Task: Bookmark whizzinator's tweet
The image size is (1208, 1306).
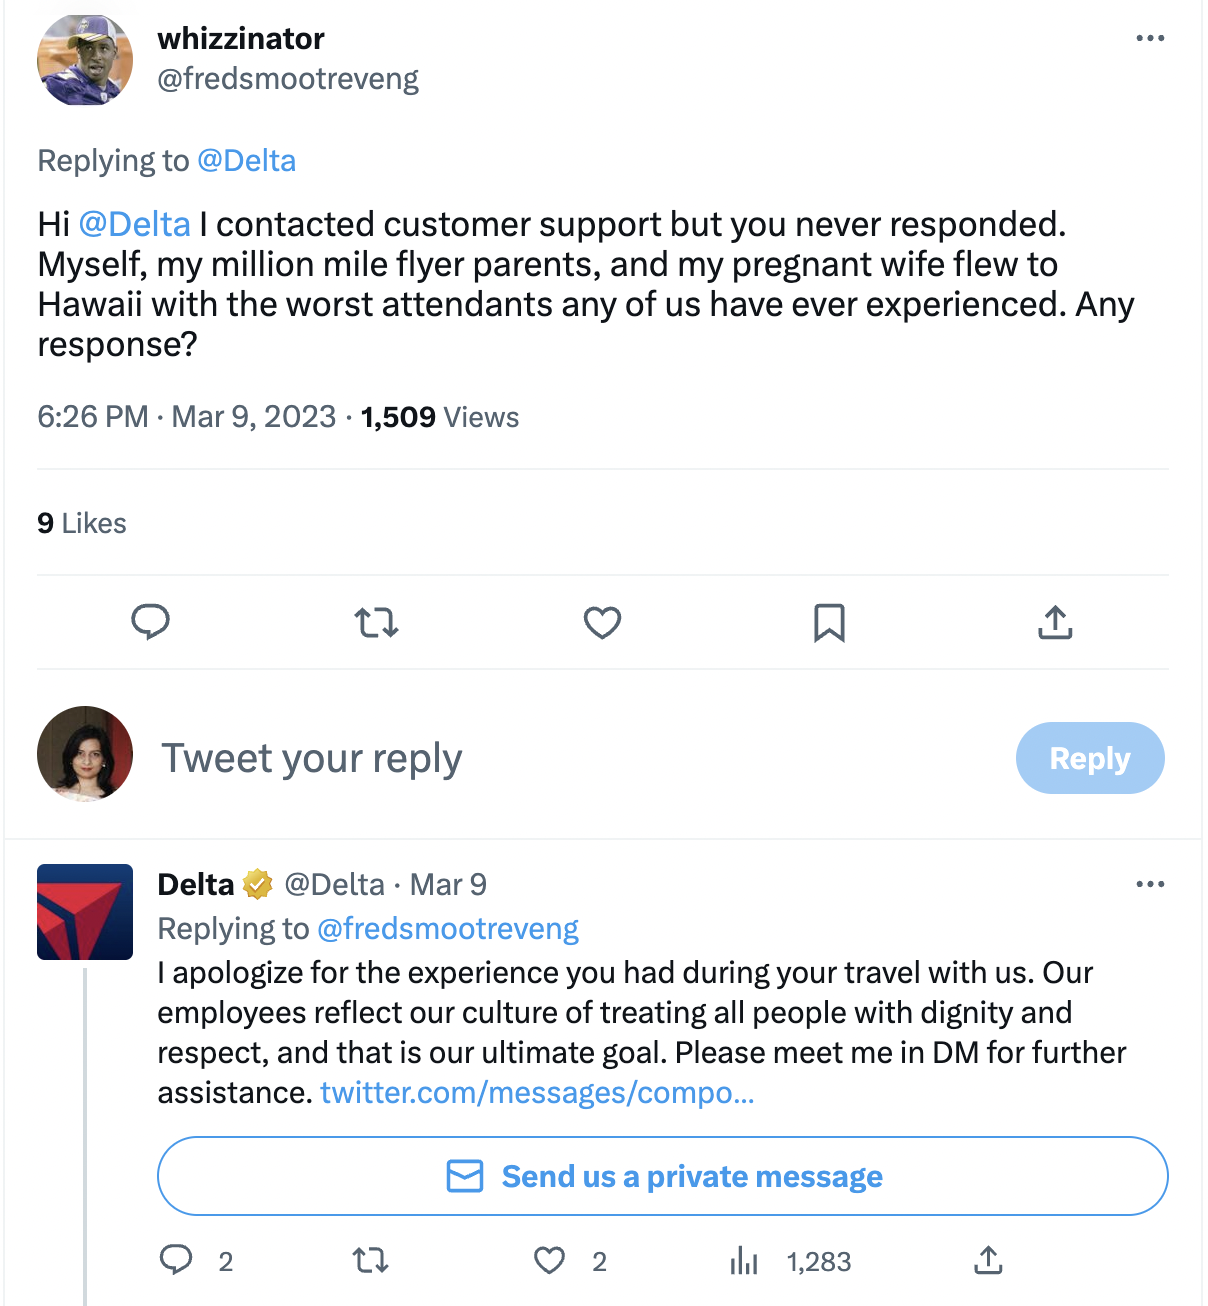Action: (829, 623)
